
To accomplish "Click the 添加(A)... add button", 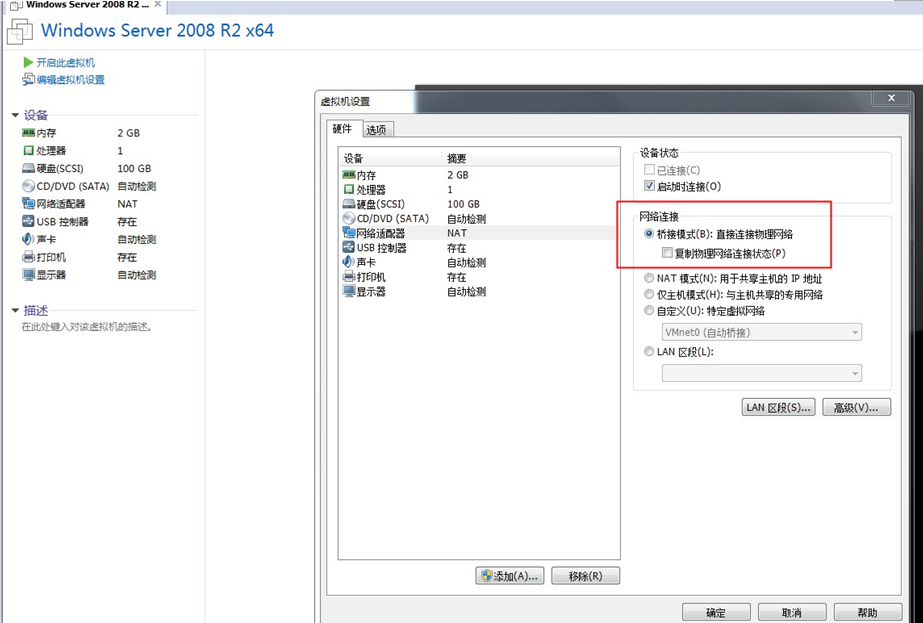I will tap(510, 576).
